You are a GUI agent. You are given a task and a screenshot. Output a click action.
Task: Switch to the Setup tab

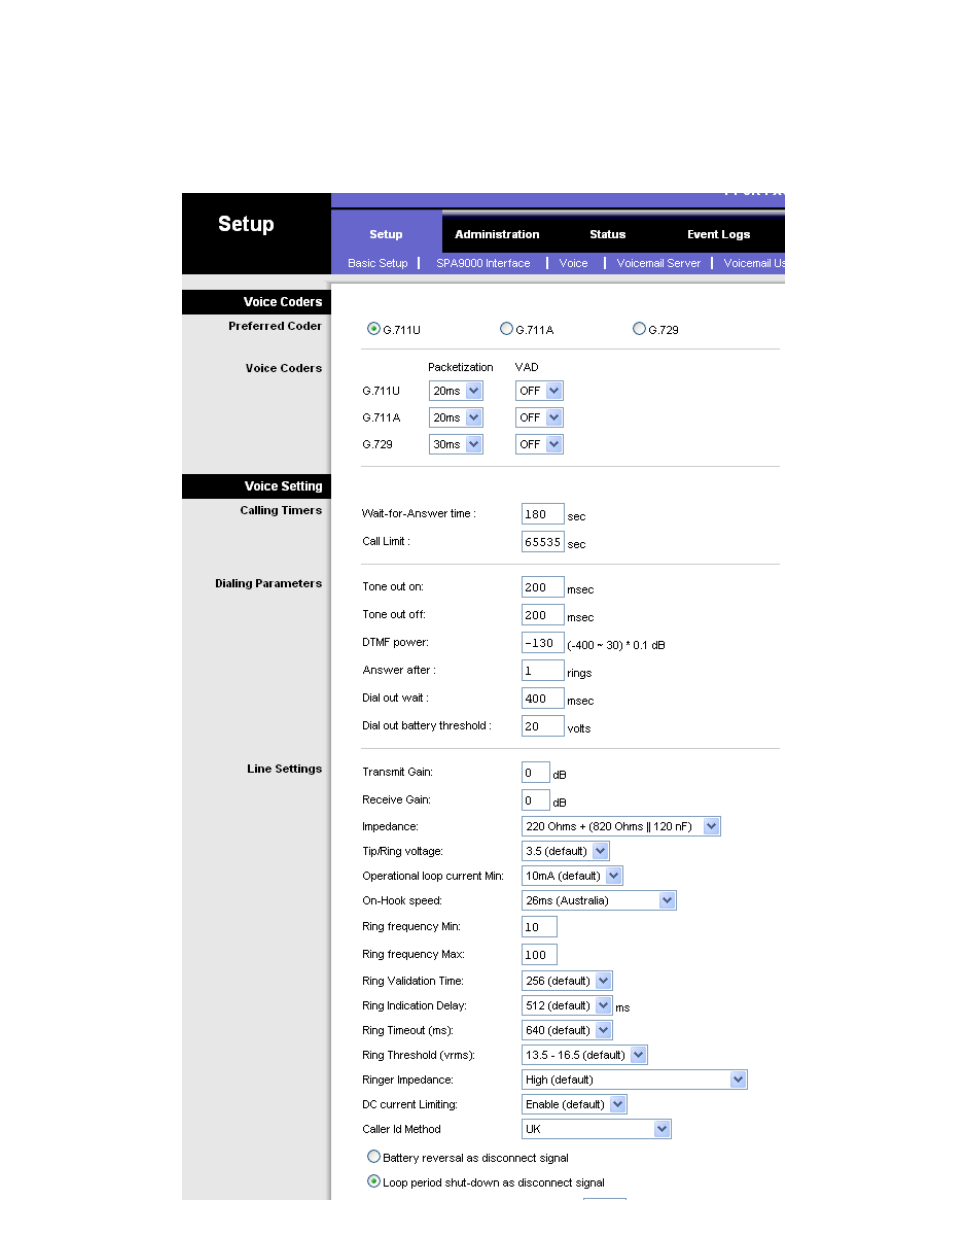coord(386,234)
